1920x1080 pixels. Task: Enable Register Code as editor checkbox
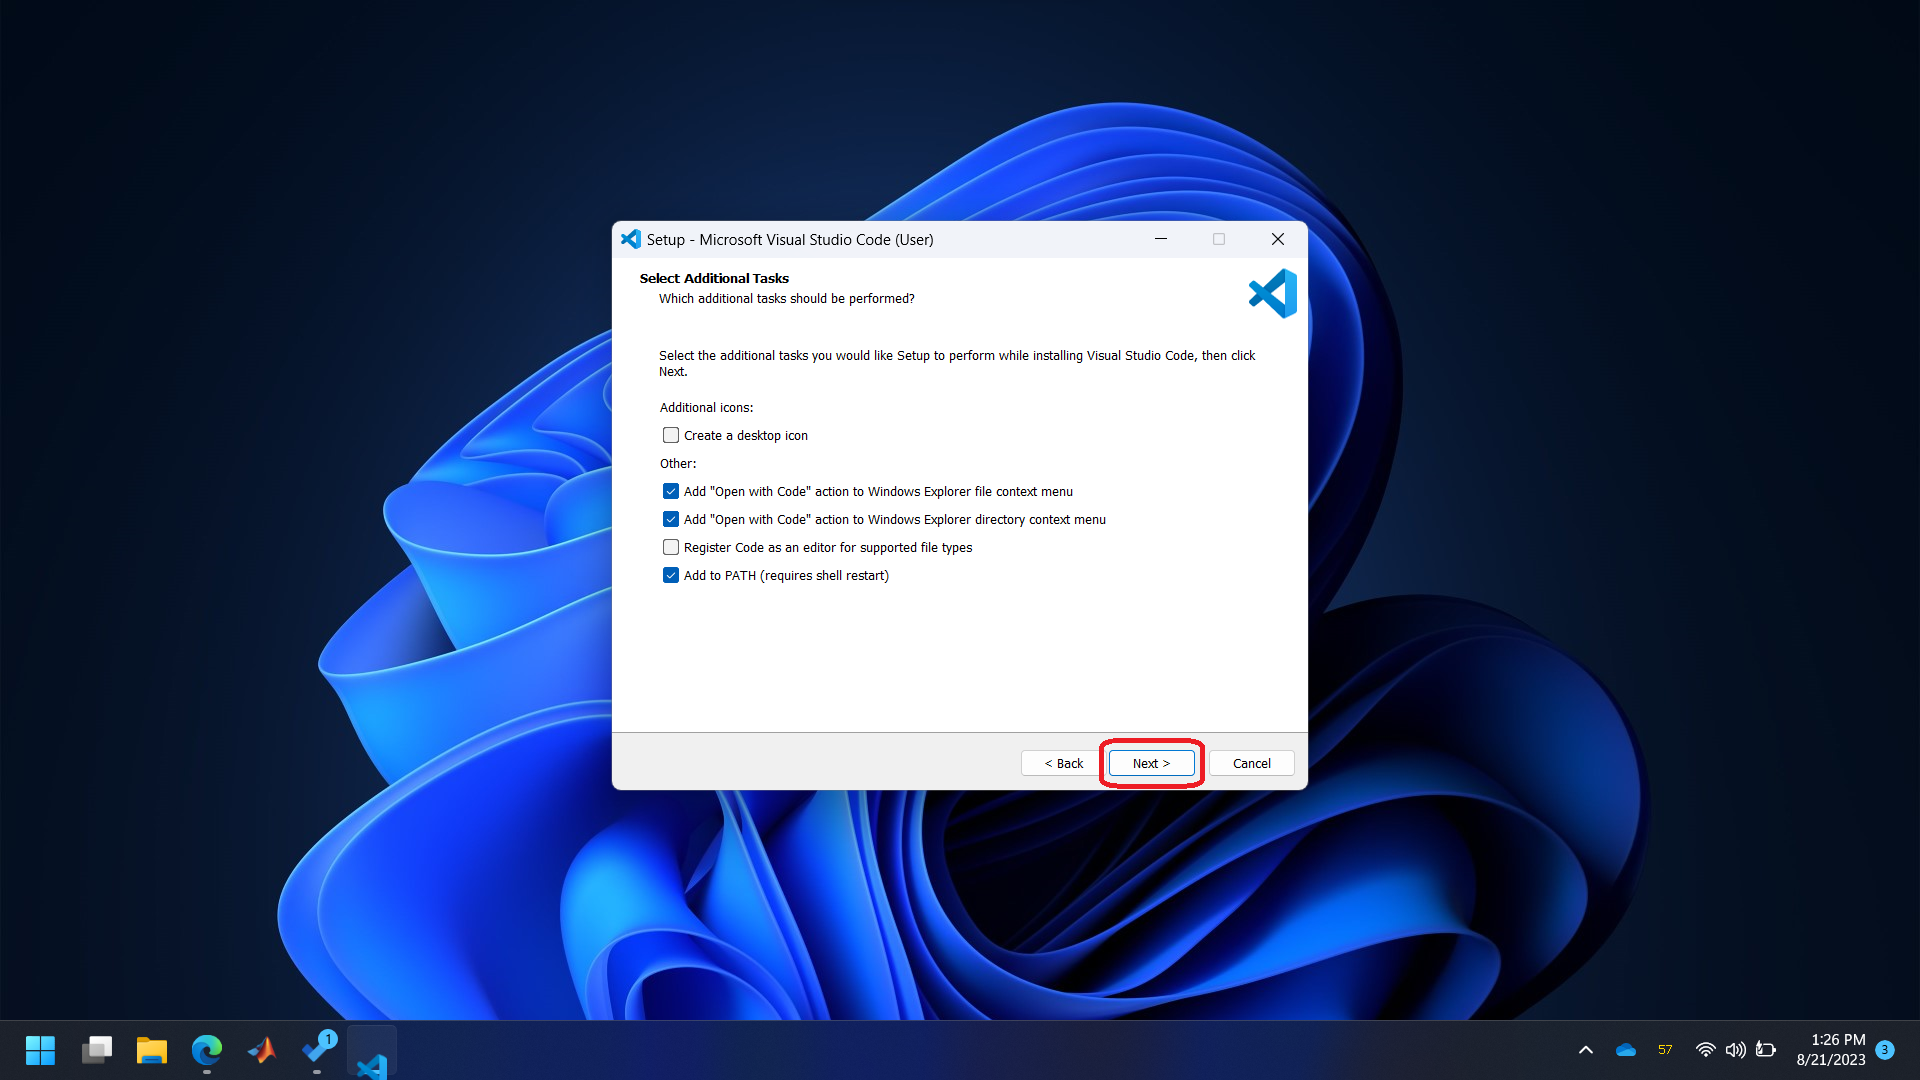pyautogui.click(x=671, y=547)
